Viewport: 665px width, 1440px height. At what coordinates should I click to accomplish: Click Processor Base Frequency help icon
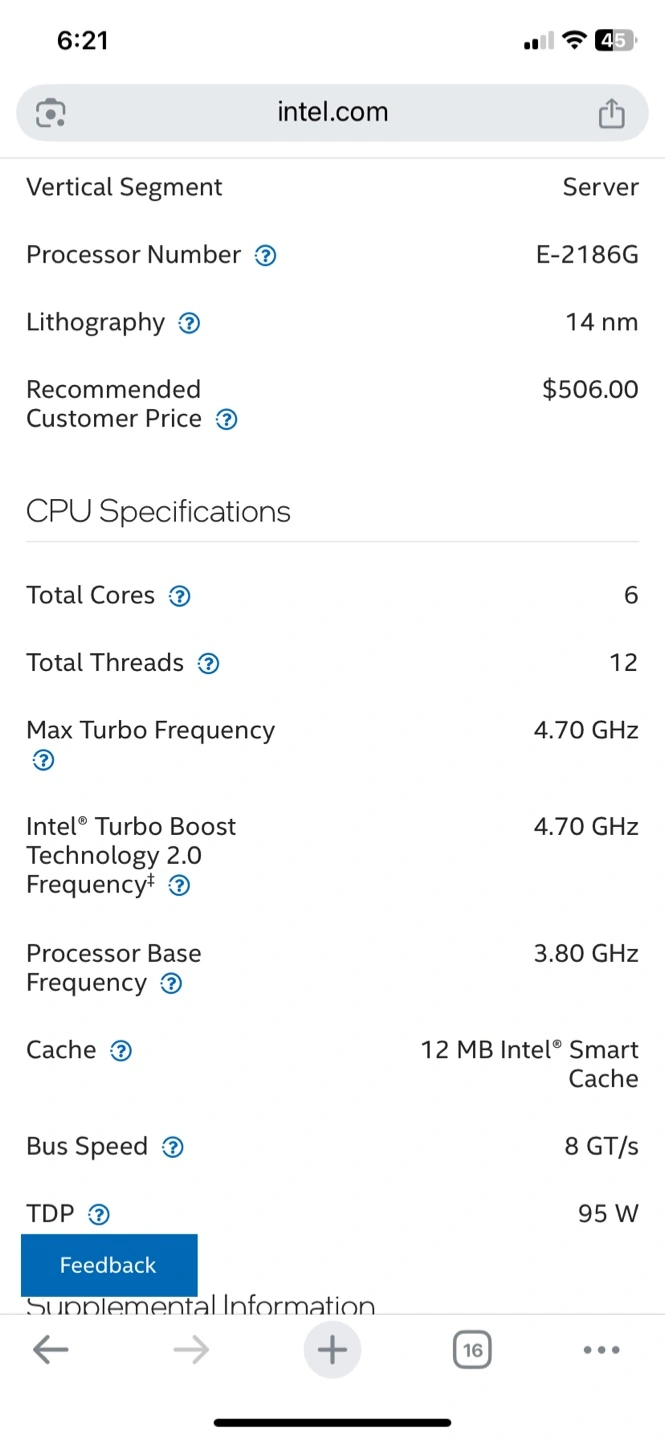click(171, 984)
